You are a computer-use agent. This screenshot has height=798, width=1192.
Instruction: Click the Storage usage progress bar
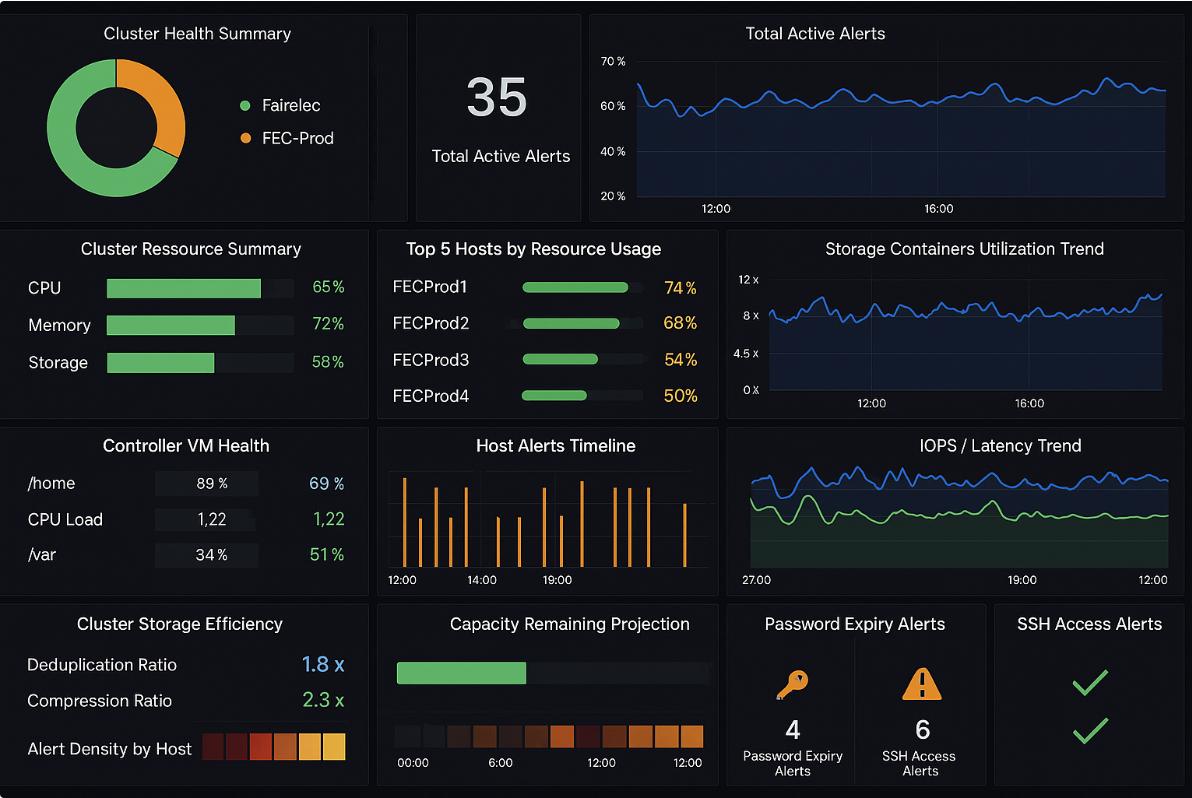200,363
